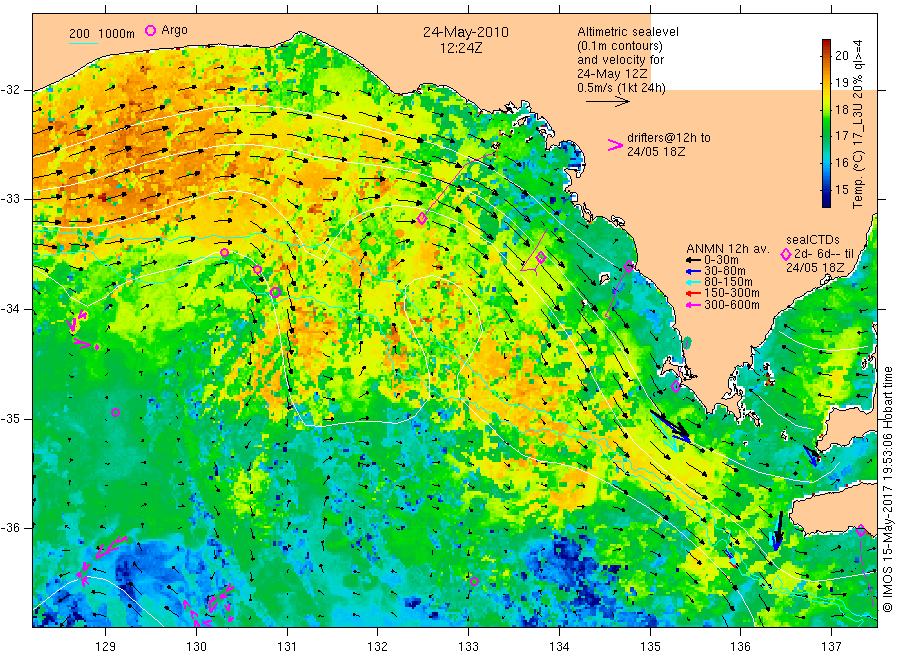Image resolution: width=900 pixels, height=660 pixels.
Task: Click the time text 12:24Z
Action: tap(461, 48)
